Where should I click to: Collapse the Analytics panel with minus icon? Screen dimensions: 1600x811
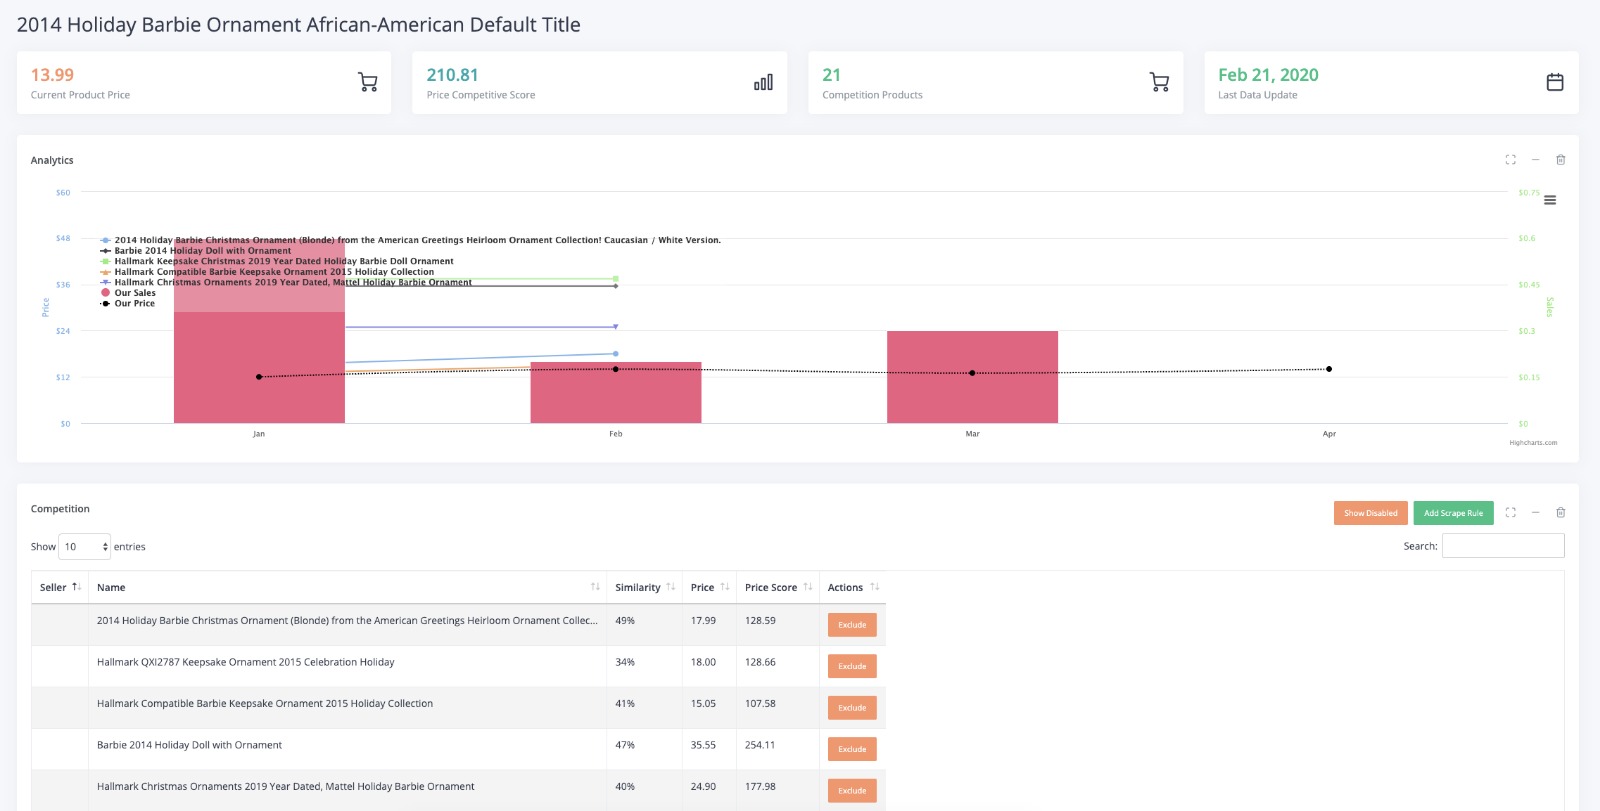(x=1535, y=160)
